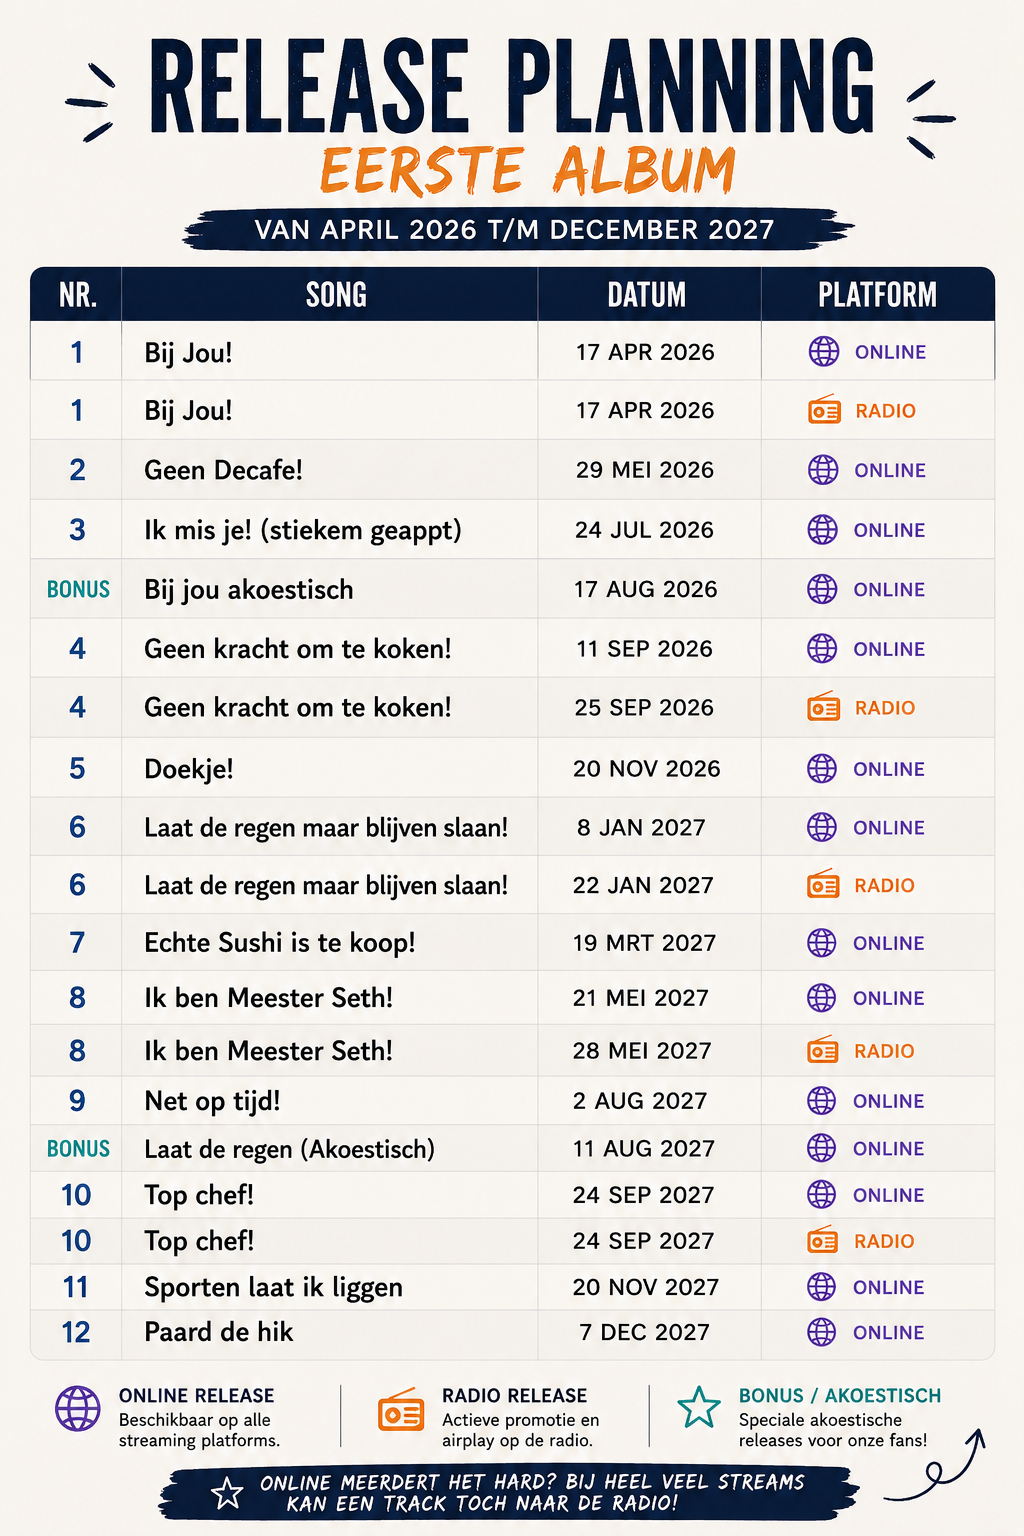Screen dimensions: 1024x1536
Task: Select the Bij jou akoestisch BONUS label
Action: click(x=78, y=589)
